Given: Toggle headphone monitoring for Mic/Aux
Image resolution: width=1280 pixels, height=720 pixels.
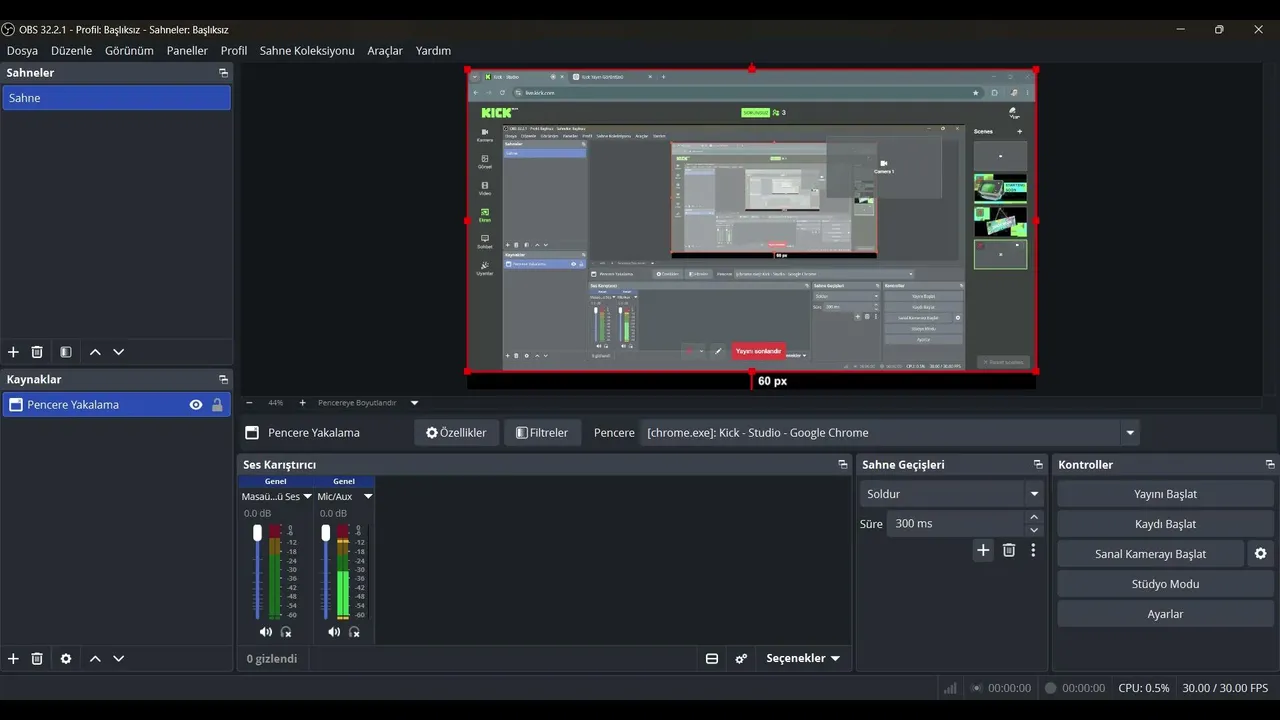Looking at the screenshot, I should (354, 632).
